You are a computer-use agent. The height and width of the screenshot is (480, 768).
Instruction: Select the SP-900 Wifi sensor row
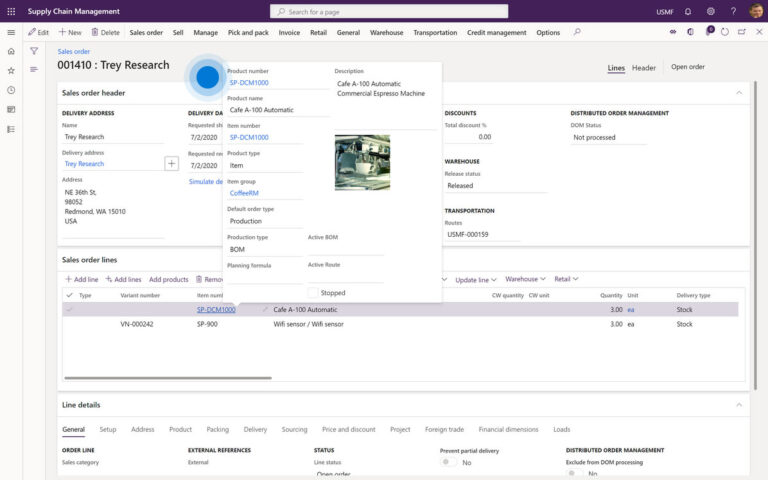point(400,324)
